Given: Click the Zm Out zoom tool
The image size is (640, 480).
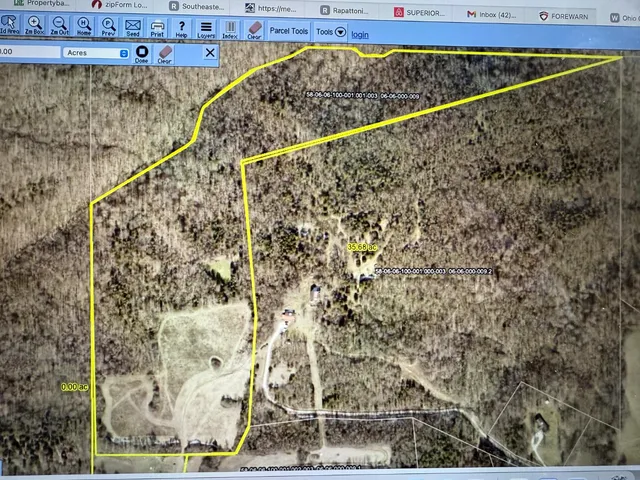Looking at the screenshot, I should pyautogui.click(x=59, y=26).
